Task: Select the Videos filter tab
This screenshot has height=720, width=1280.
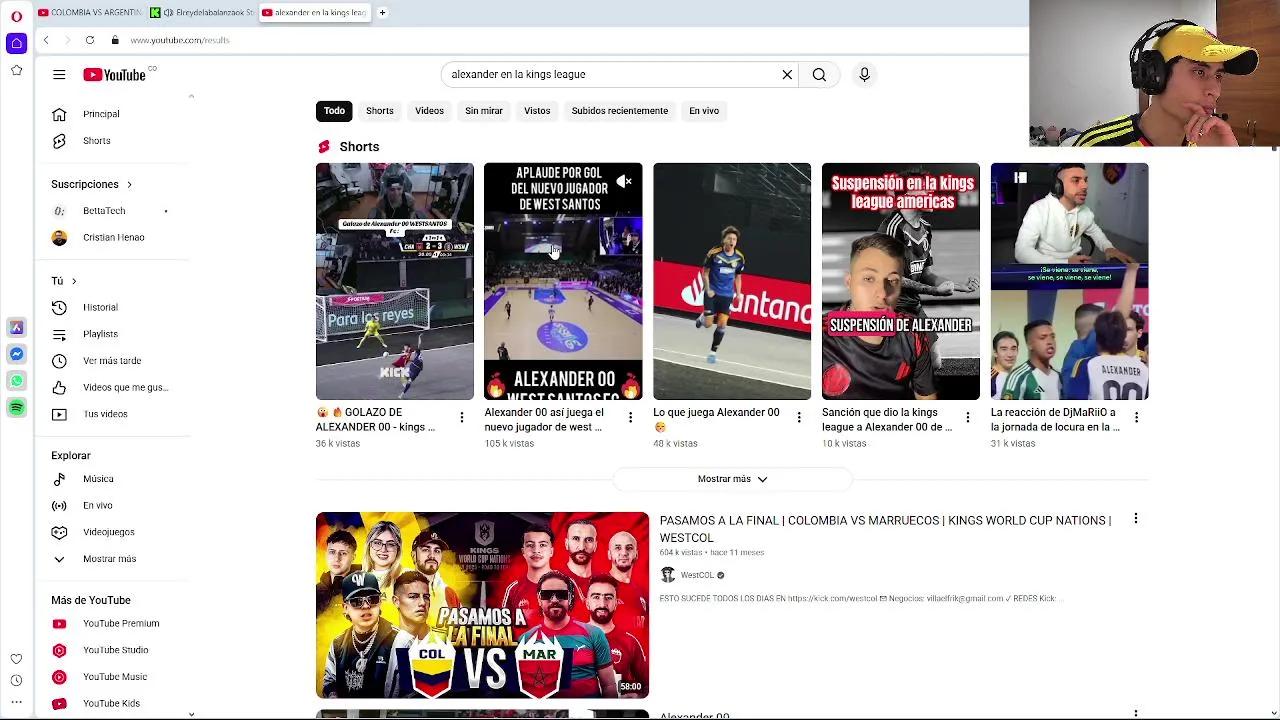Action: 429,111
